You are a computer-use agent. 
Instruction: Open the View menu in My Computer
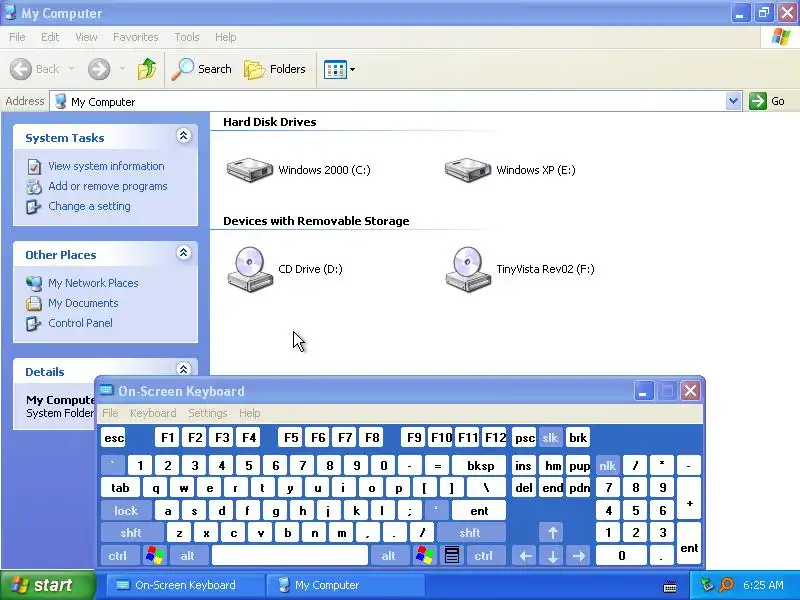point(86,37)
